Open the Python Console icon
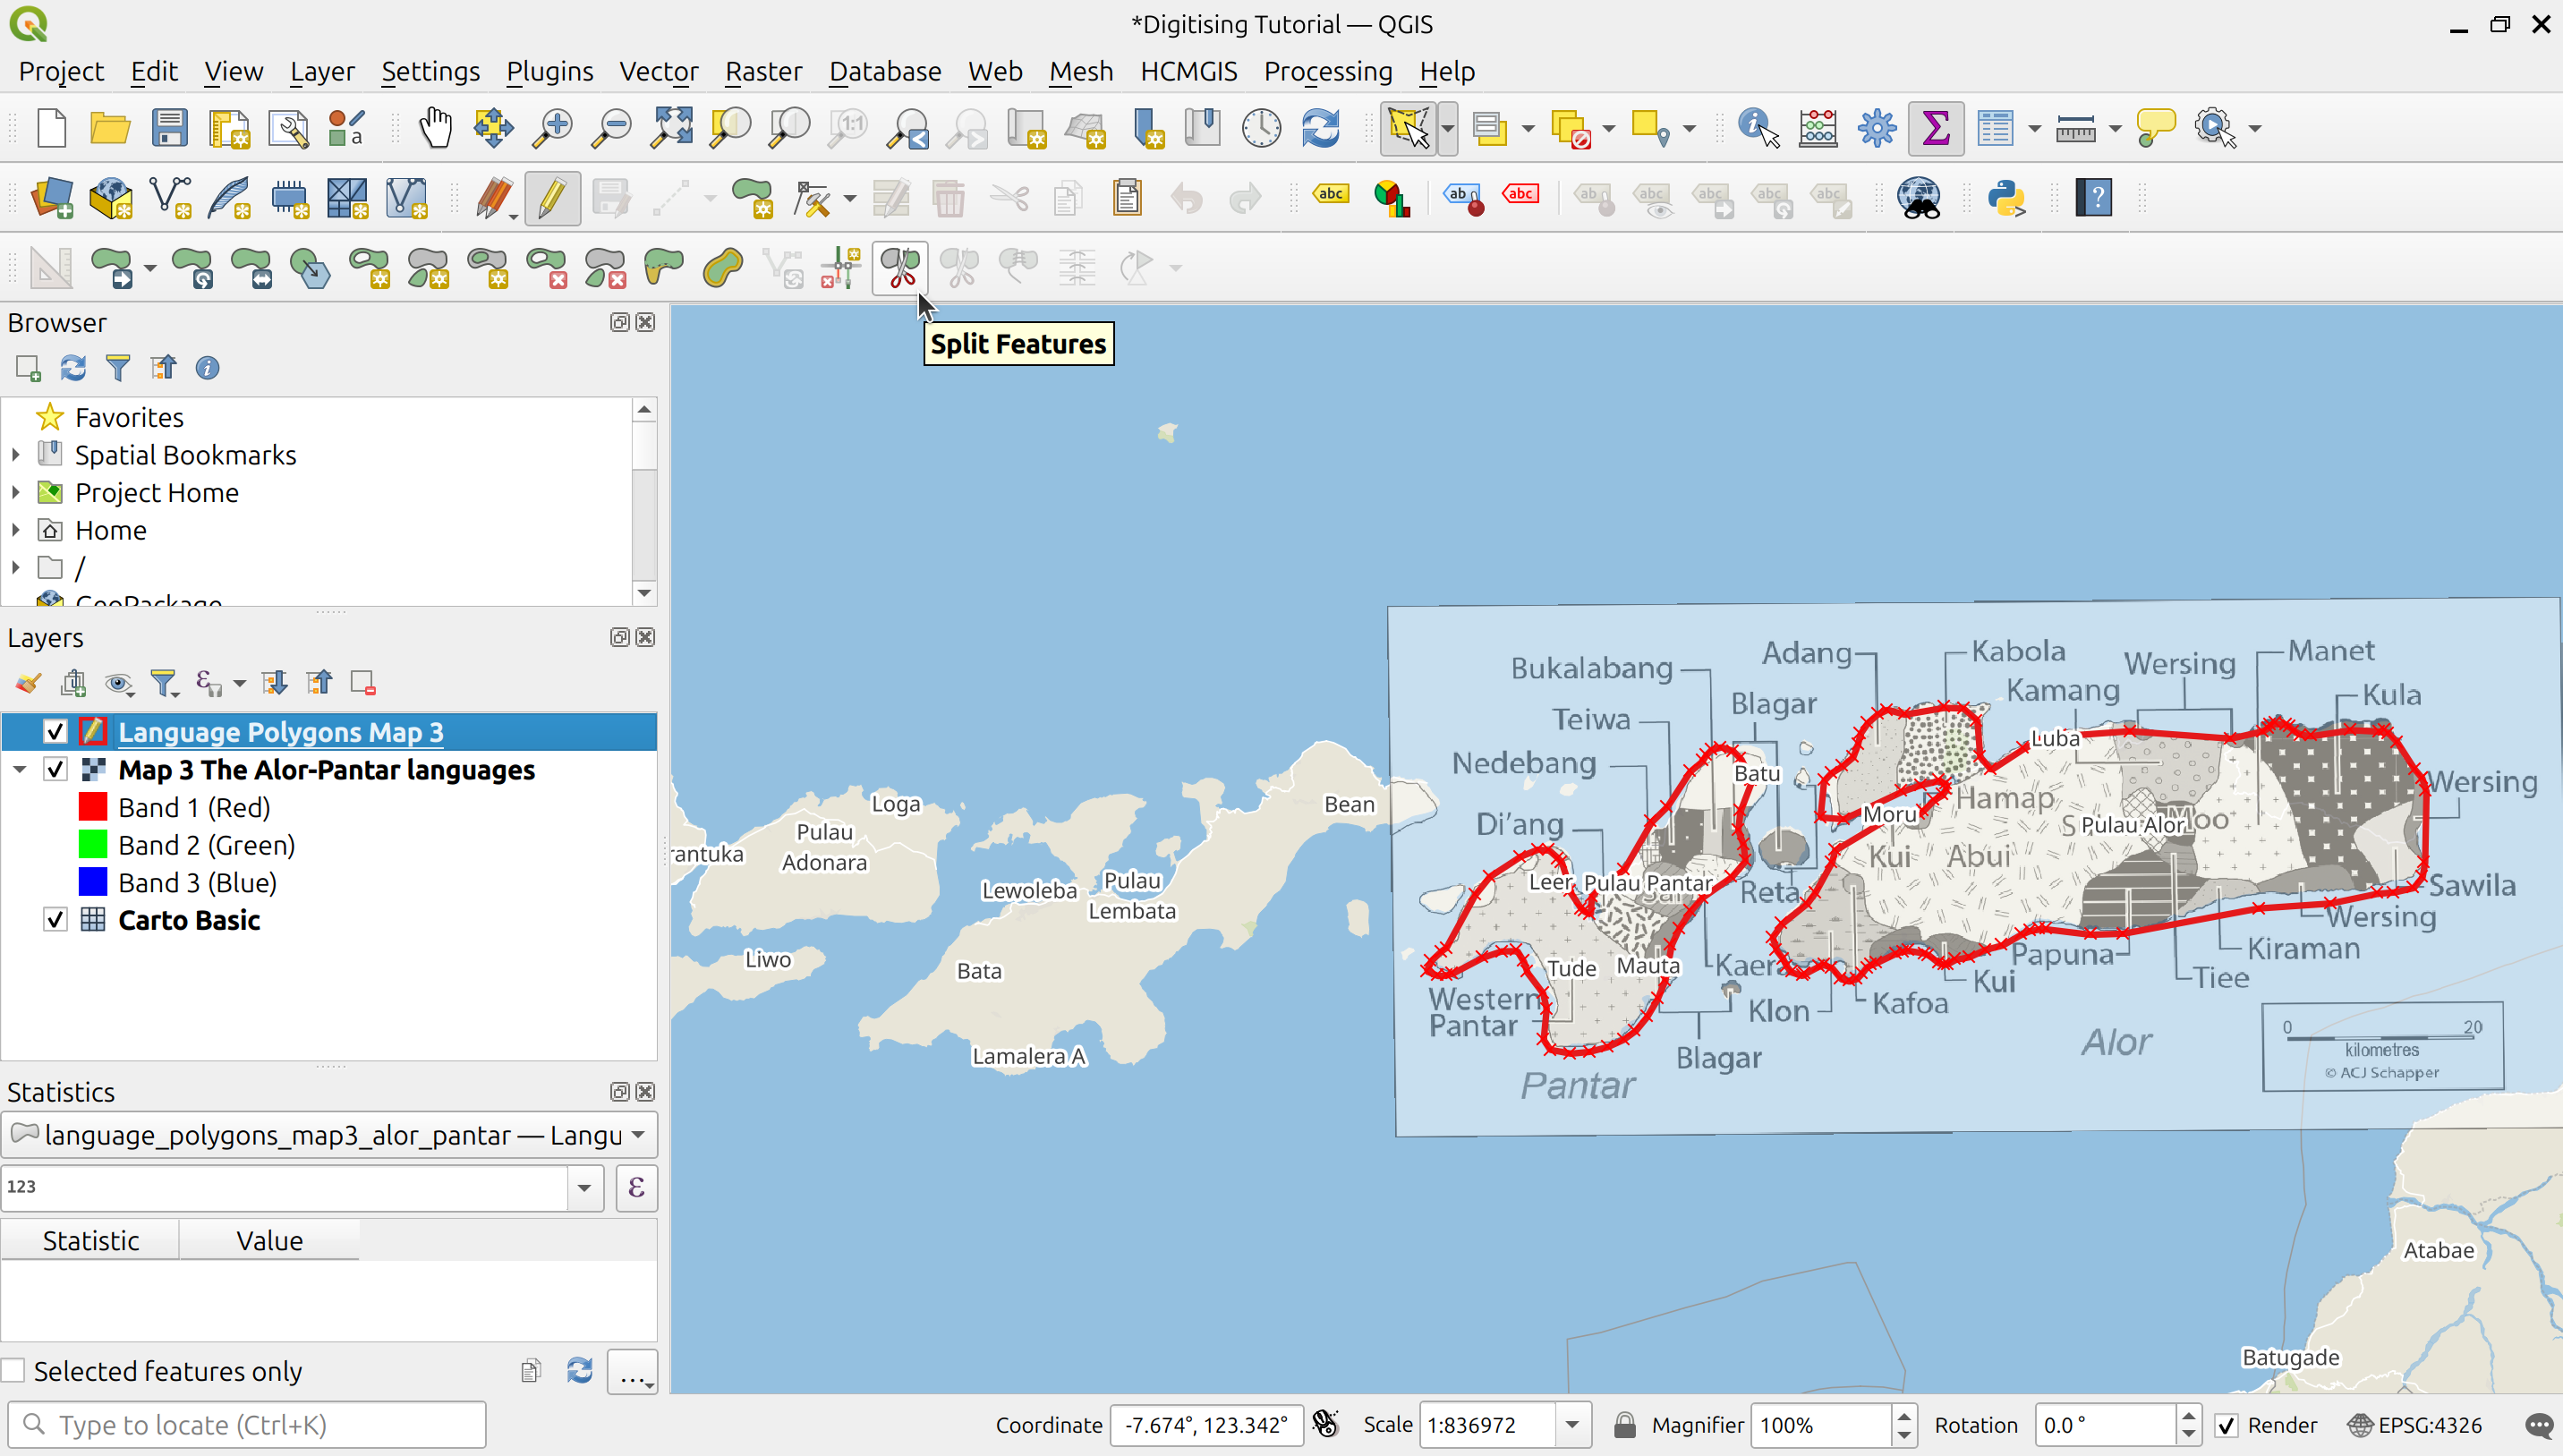 (2008, 198)
